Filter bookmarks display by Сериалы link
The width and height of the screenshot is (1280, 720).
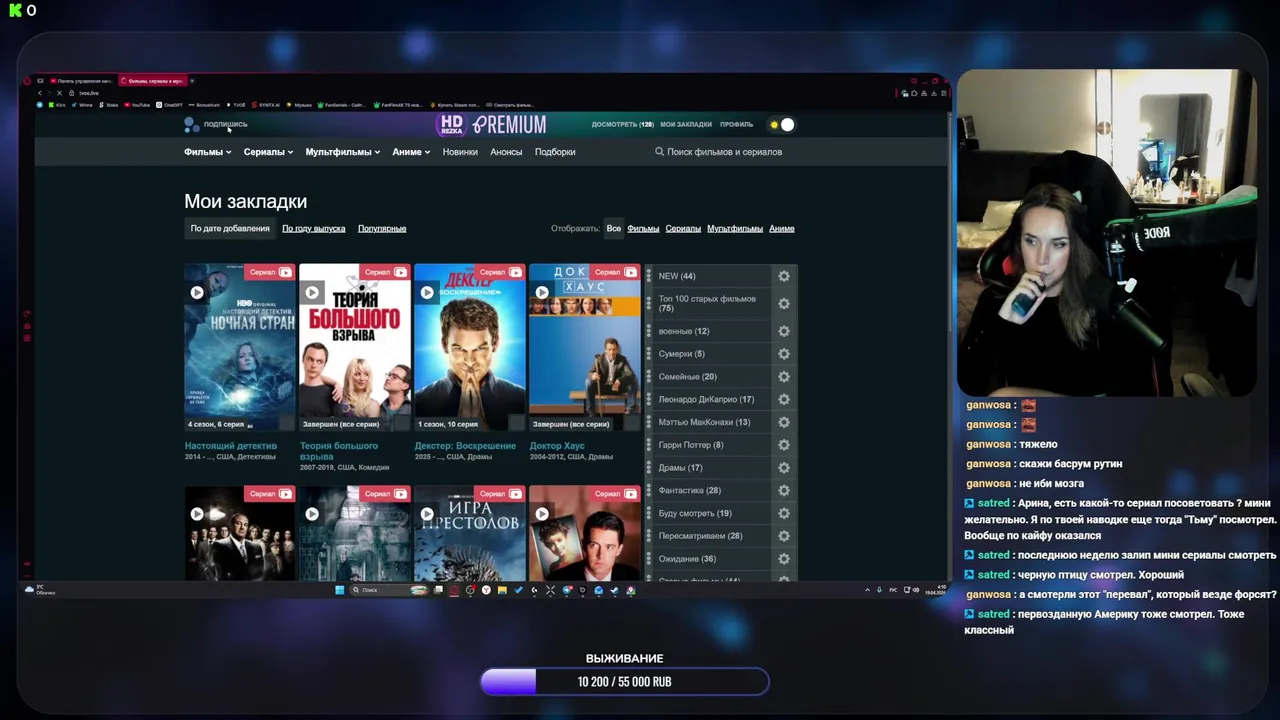pyautogui.click(x=683, y=228)
